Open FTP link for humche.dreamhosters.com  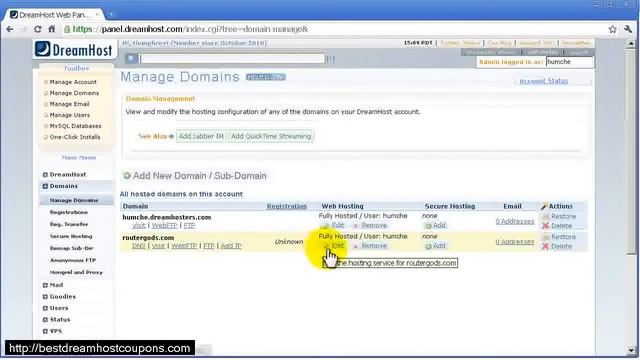coord(189,226)
